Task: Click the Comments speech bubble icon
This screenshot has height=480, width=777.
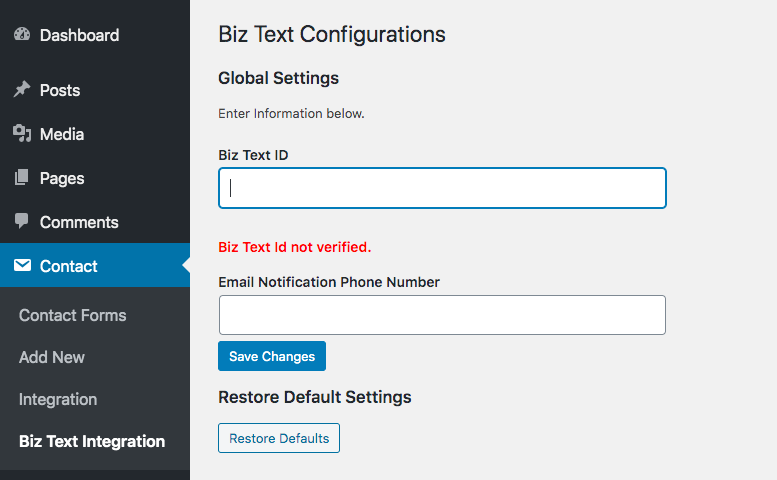Action: point(22,221)
